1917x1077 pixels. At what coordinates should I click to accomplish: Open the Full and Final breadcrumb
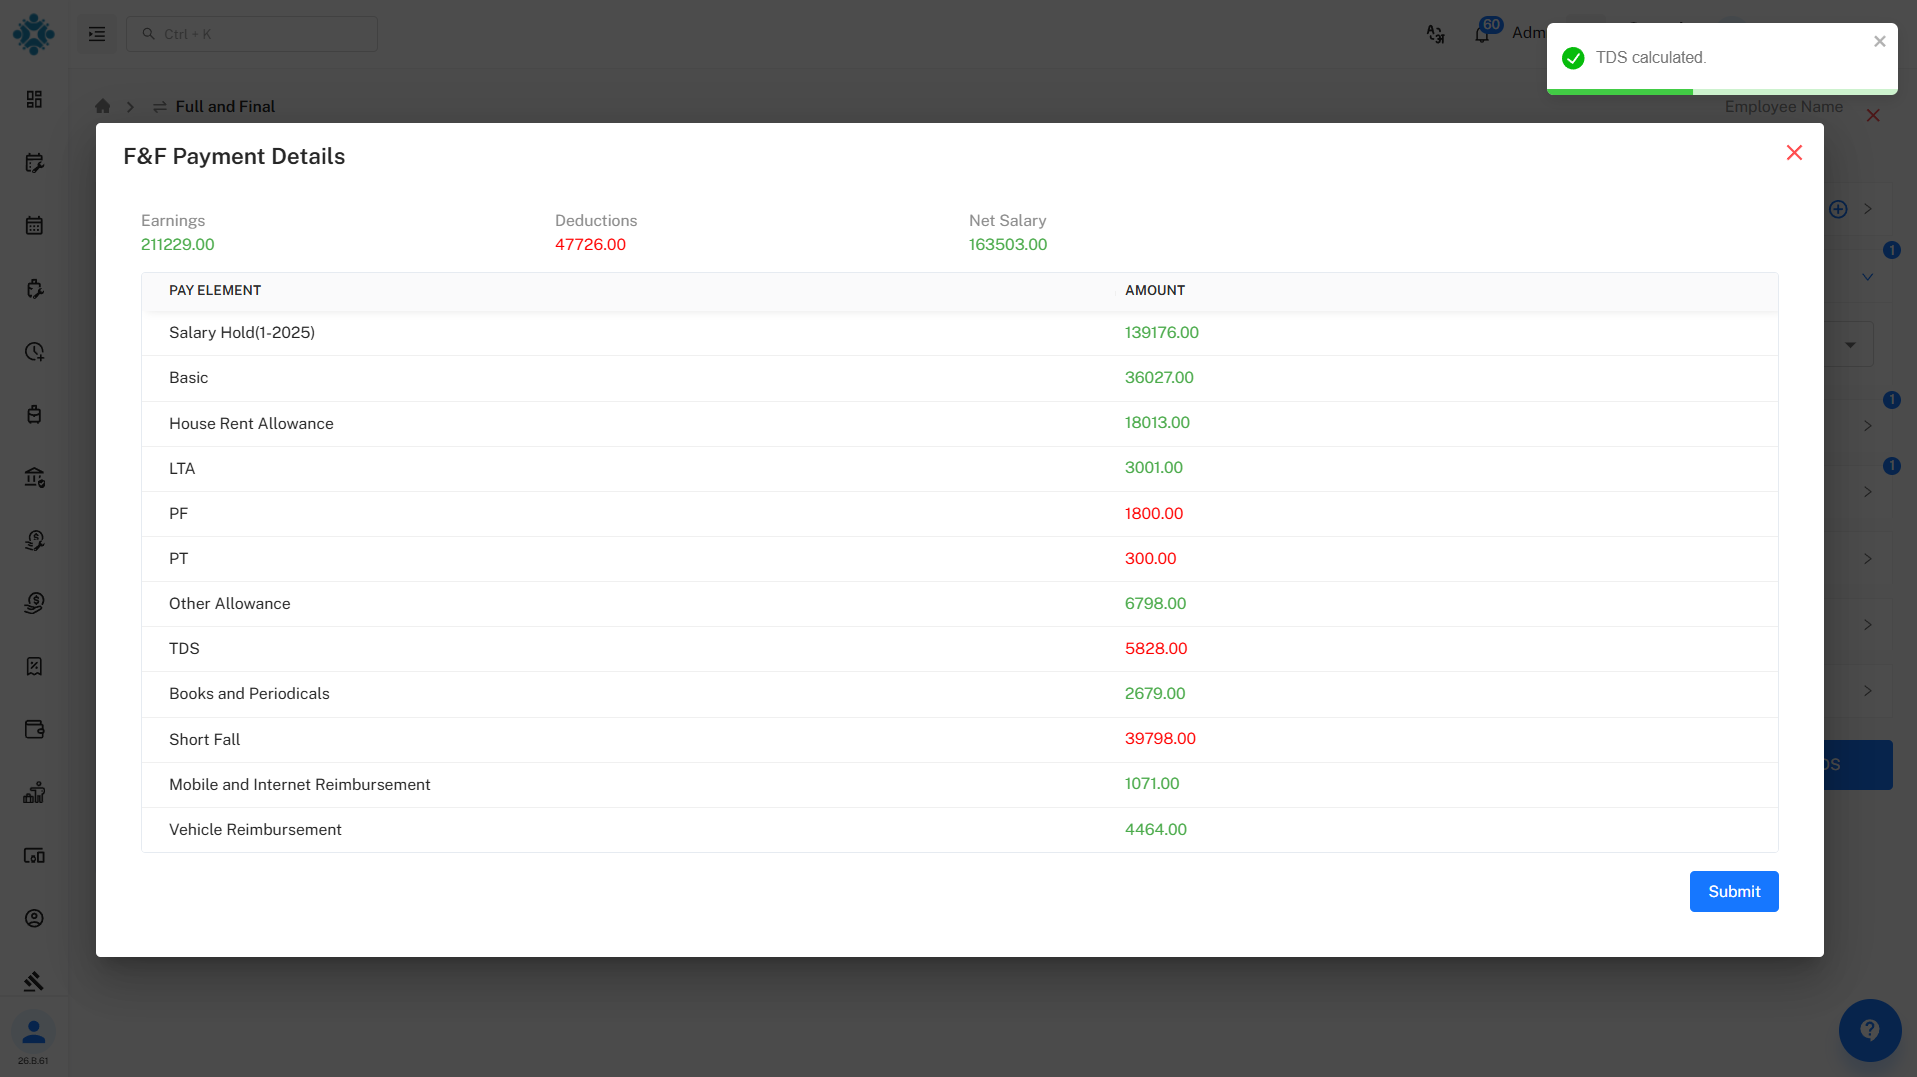(225, 106)
